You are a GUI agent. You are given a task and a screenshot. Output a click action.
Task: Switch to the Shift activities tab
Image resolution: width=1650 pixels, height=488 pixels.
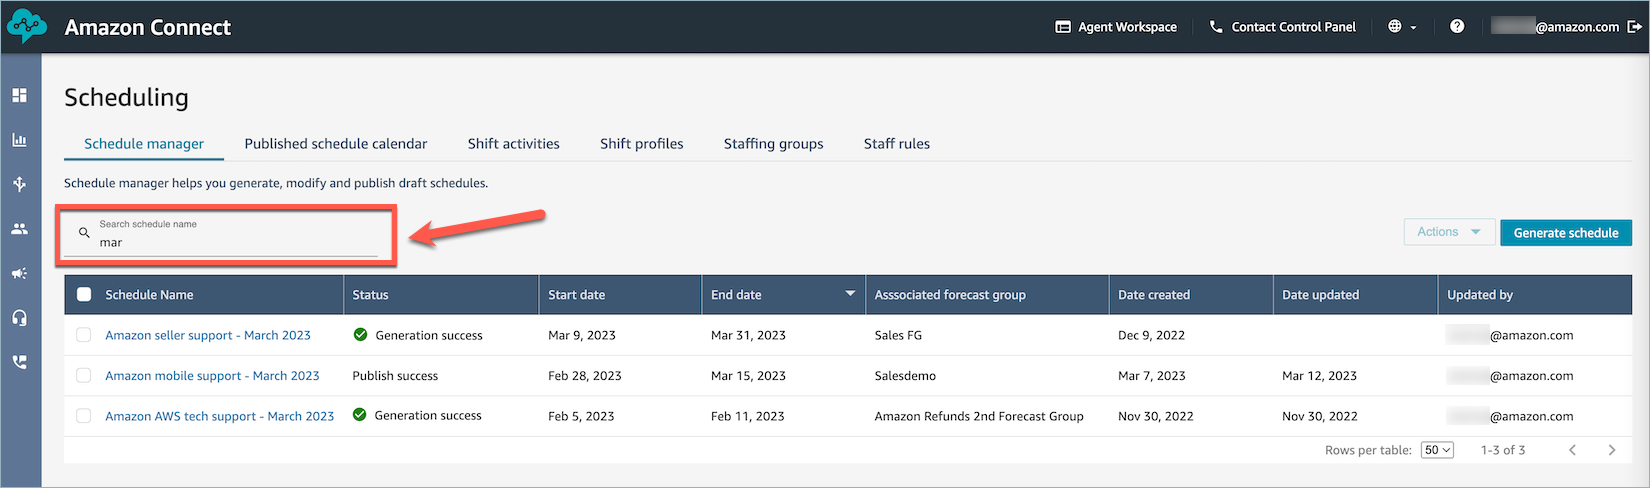coord(513,144)
